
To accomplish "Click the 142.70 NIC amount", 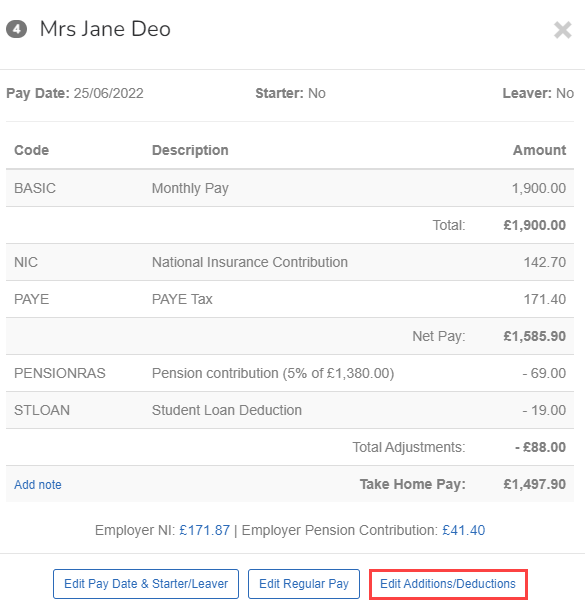I will (545, 262).
